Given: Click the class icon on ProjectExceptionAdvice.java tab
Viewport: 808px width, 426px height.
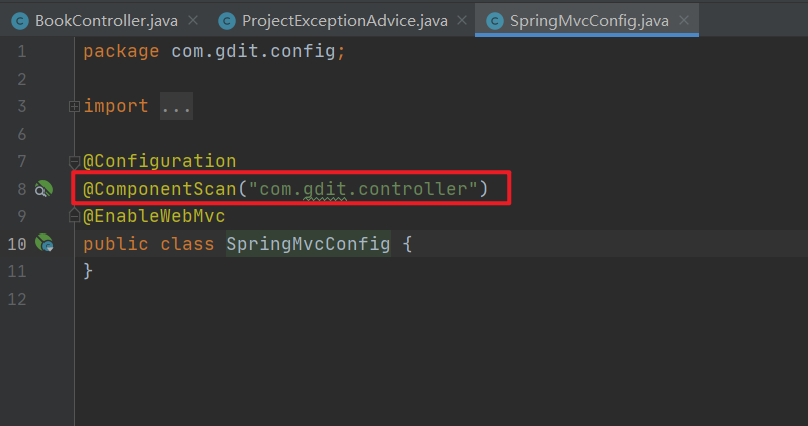Looking at the screenshot, I should [x=227, y=20].
